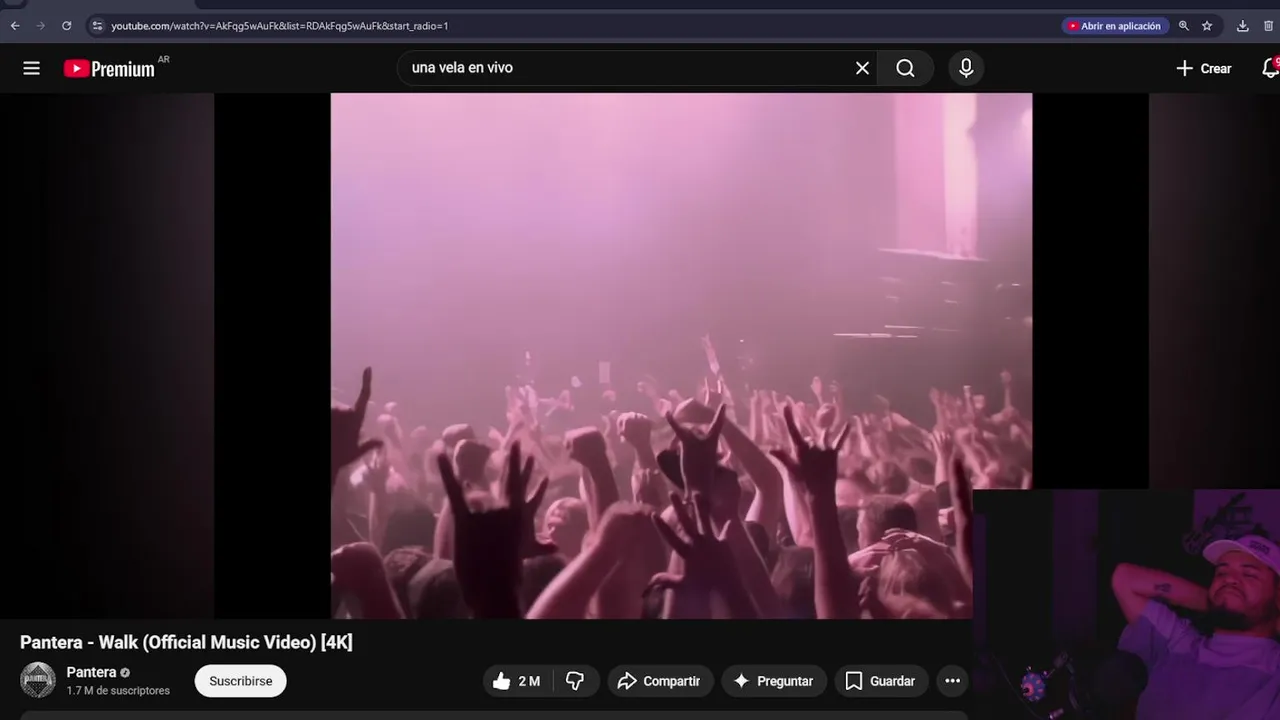The width and height of the screenshot is (1280, 720).
Task: Click '1.7 M de suscriptores' text
Action: pos(118,691)
